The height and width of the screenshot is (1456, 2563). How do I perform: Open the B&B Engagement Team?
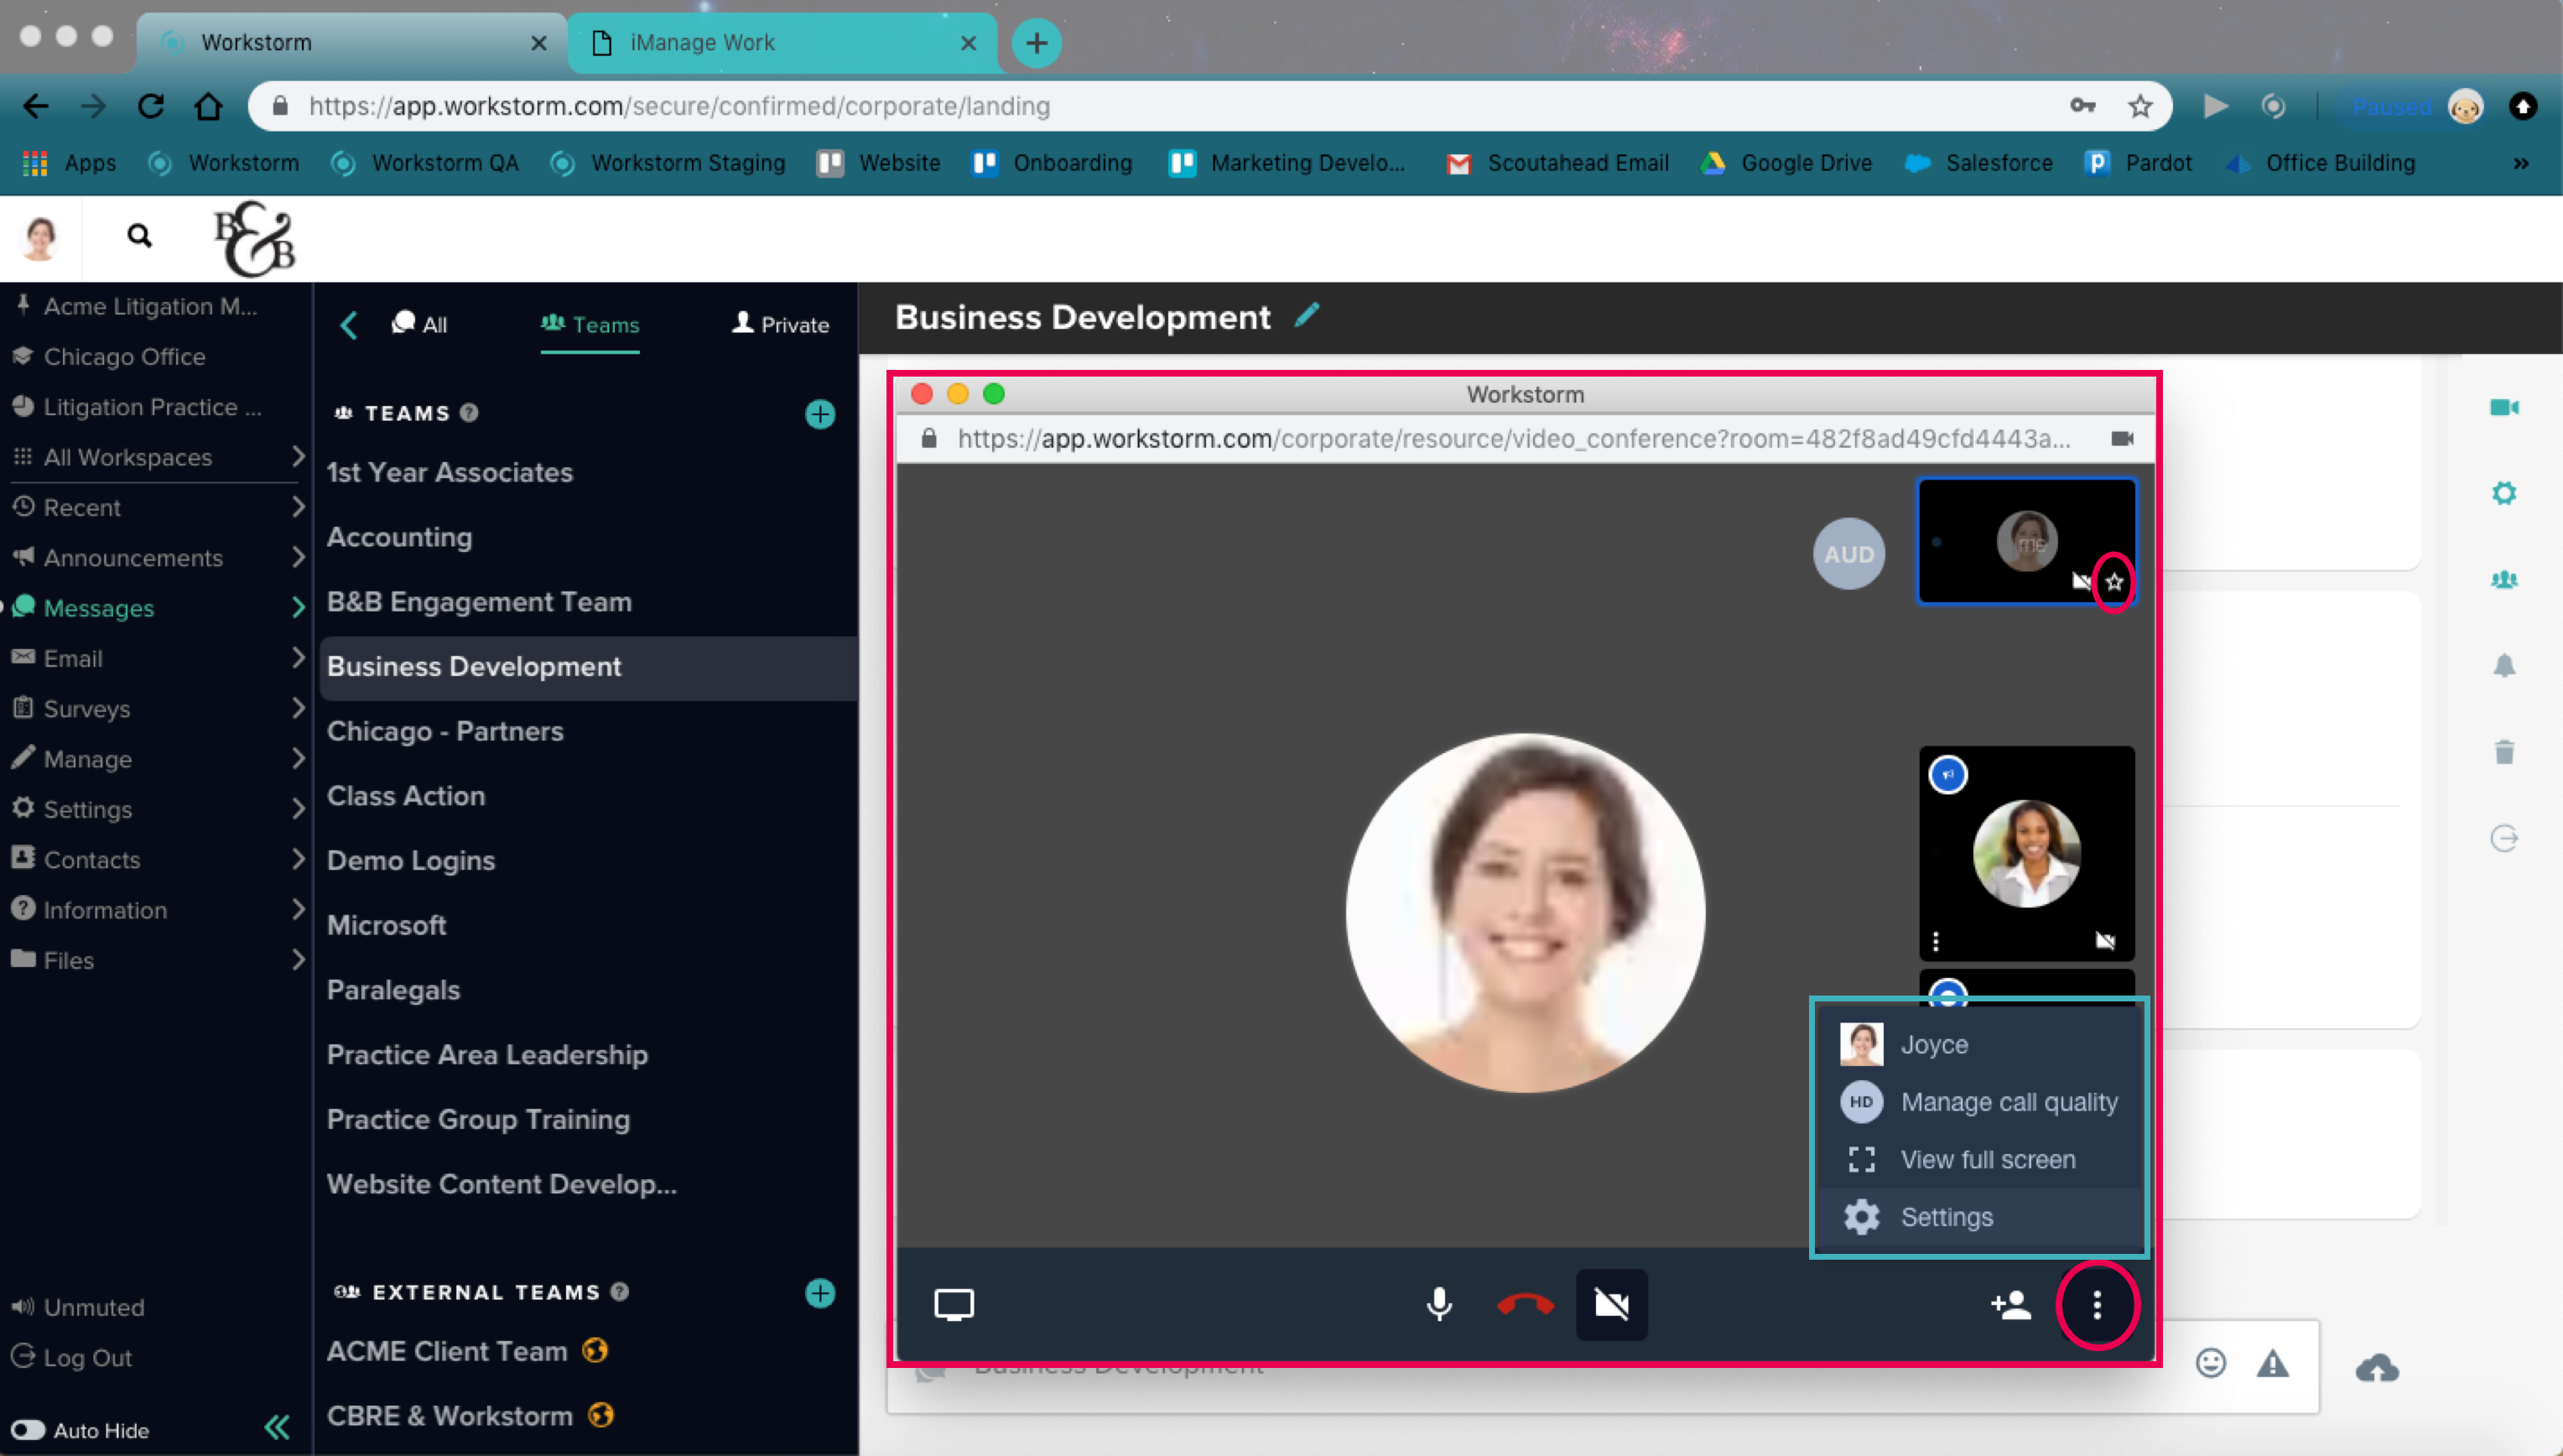click(479, 601)
